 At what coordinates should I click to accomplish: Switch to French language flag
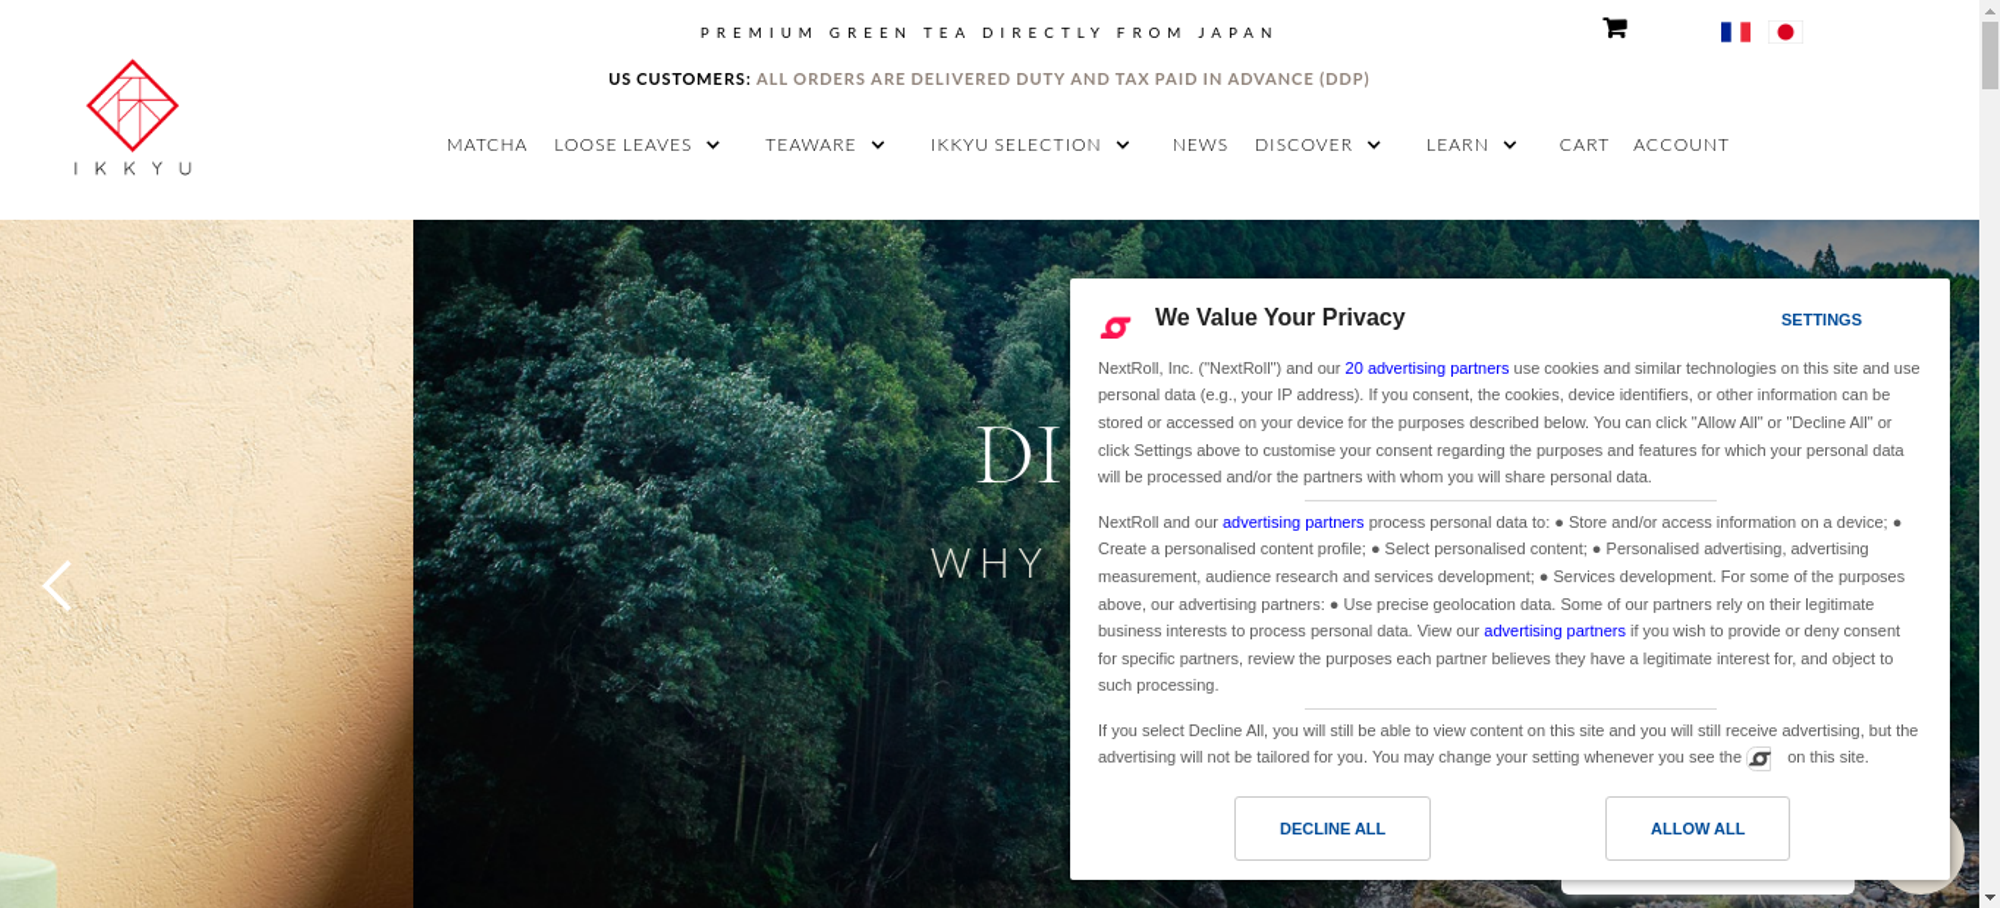click(1735, 32)
